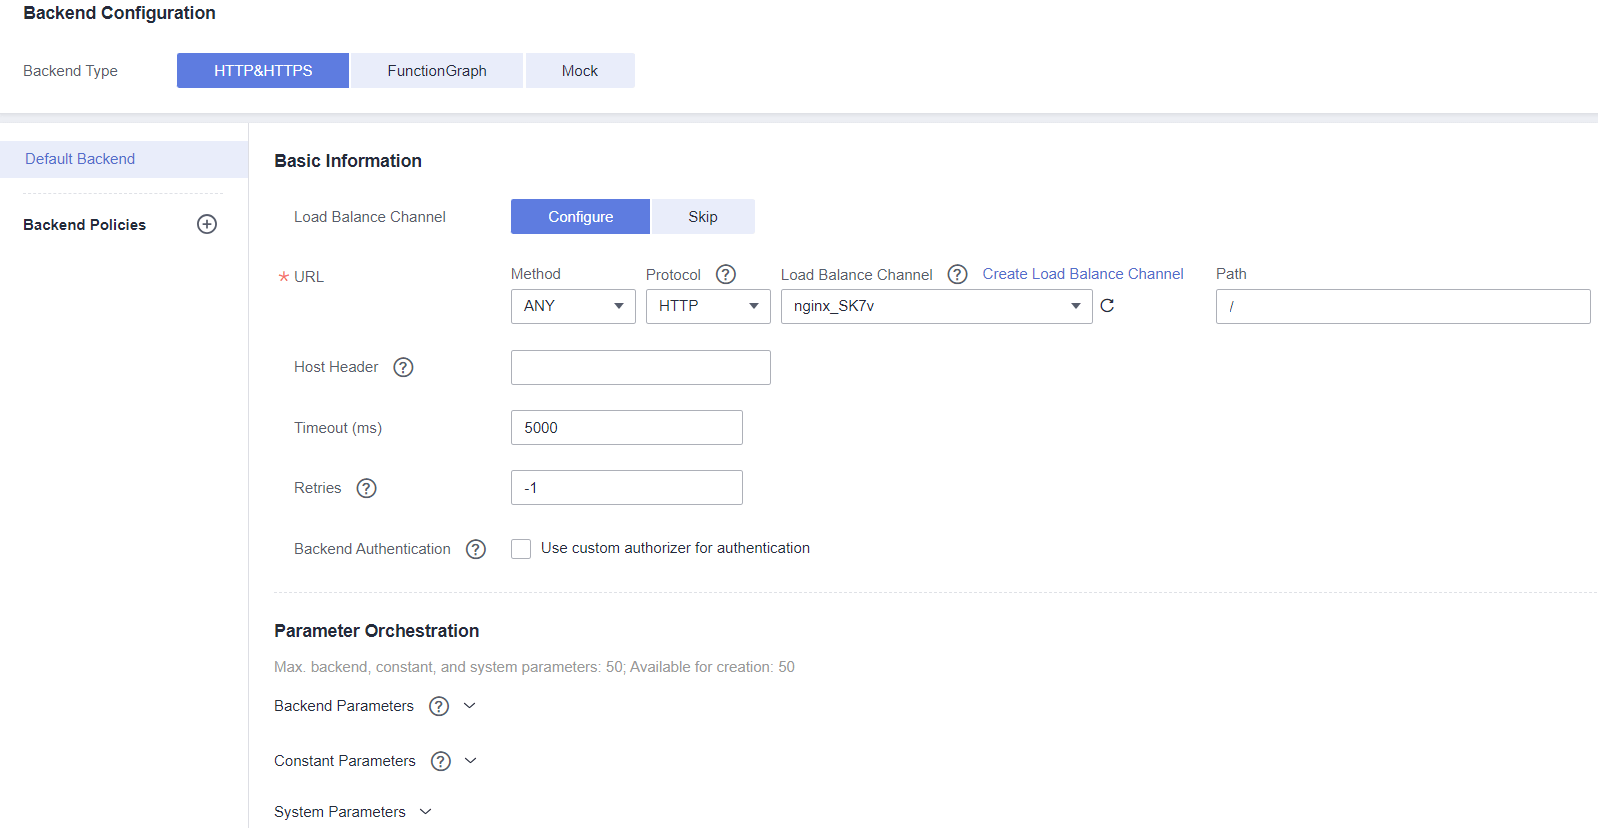The width and height of the screenshot is (1598, 828).
Task: Show Host Header help tooltip
Action: click(403, 367)
